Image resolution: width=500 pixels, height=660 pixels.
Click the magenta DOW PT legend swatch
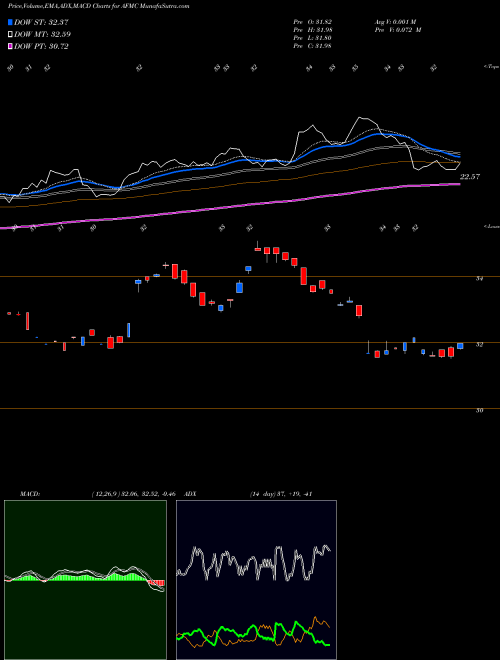(10, 46)
